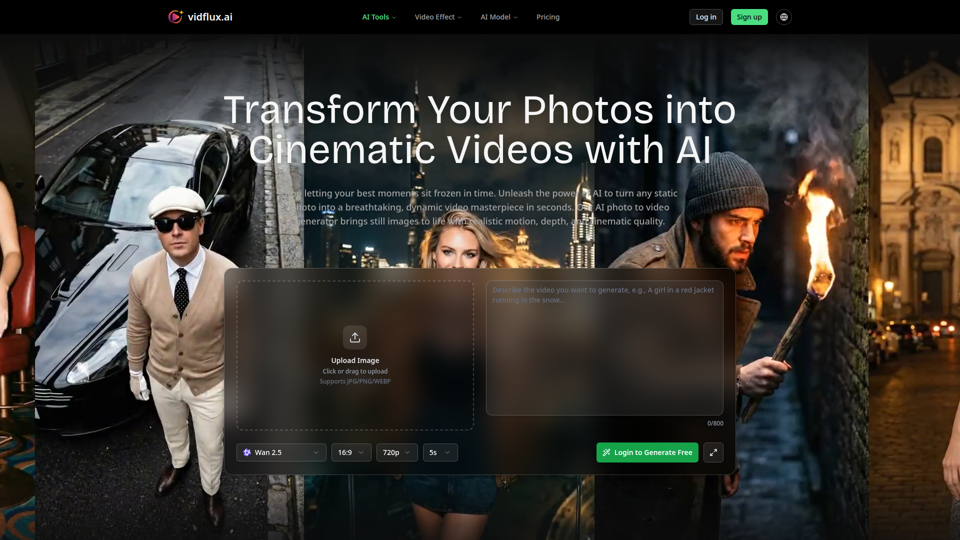The width and height of the screenshot is (960, 540).
Task: Open the 720p resolution dropdown
Action: 397,452
